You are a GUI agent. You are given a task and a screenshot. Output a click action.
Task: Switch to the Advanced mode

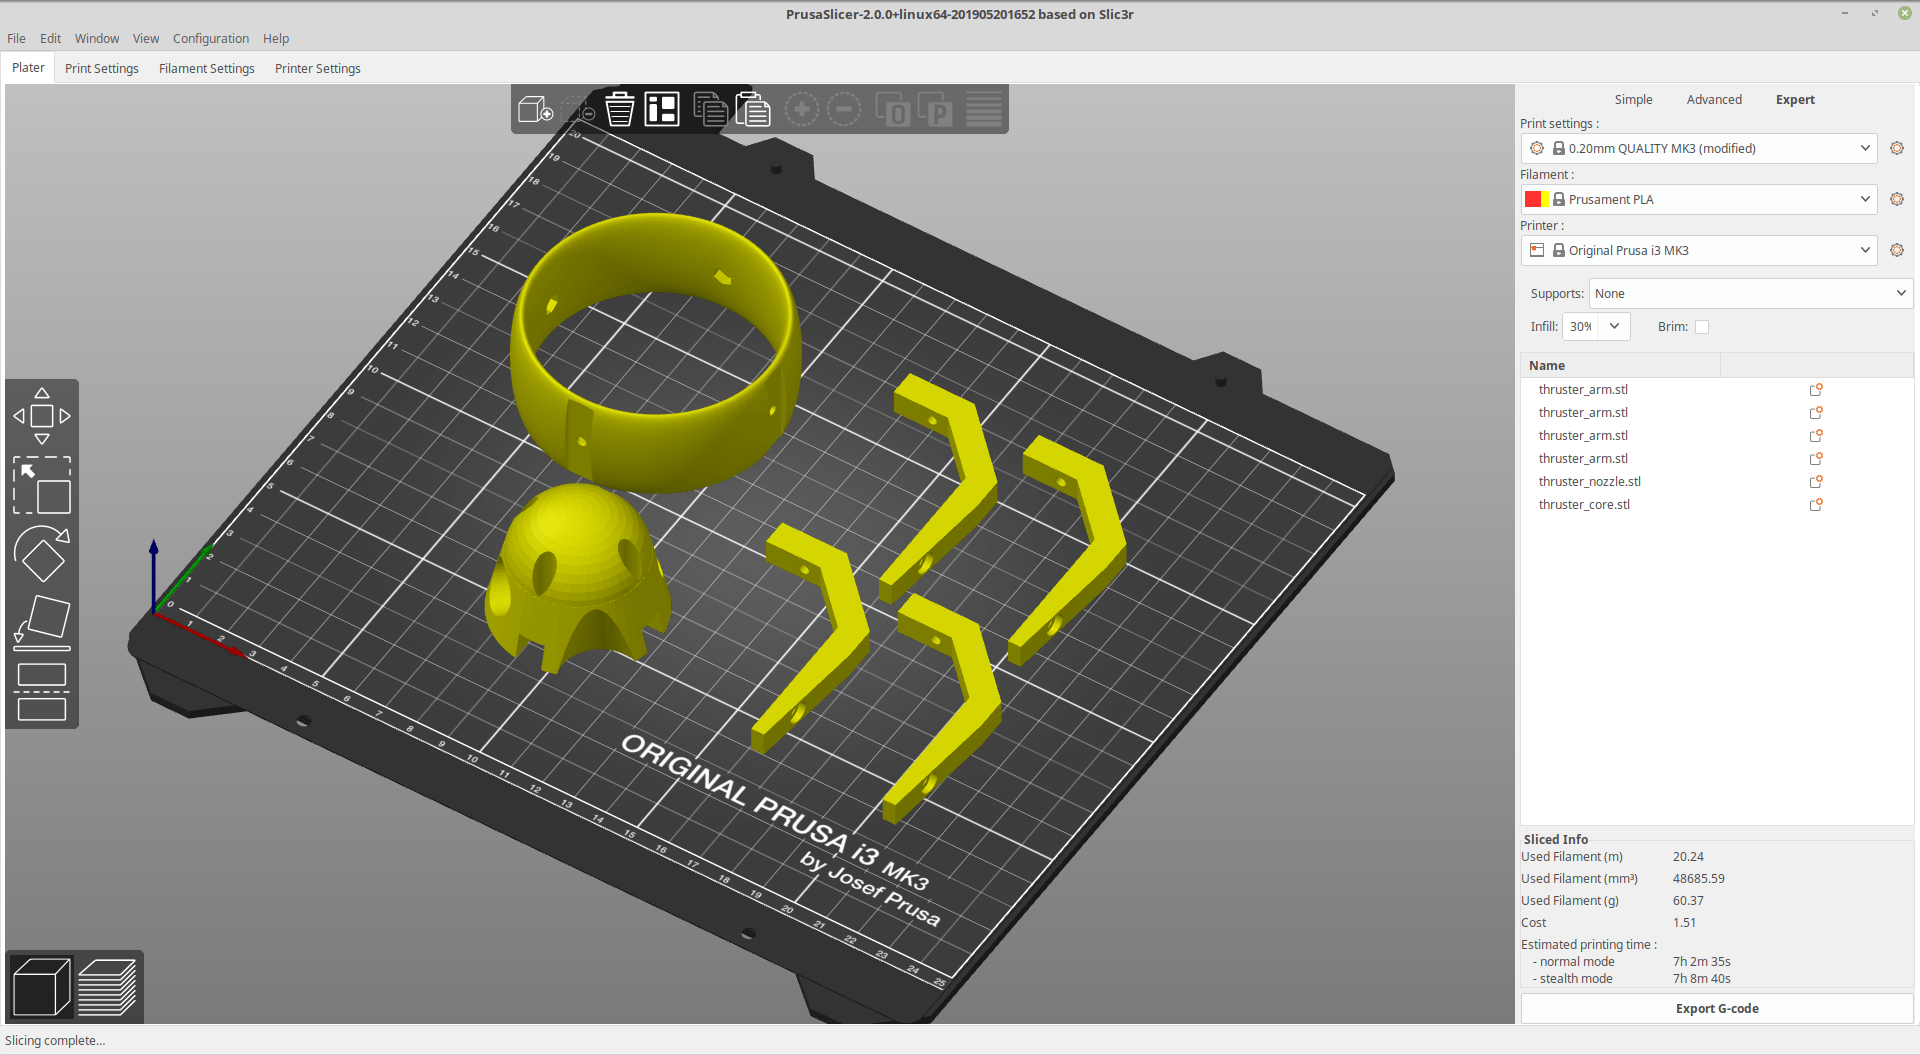[1713, 99]
